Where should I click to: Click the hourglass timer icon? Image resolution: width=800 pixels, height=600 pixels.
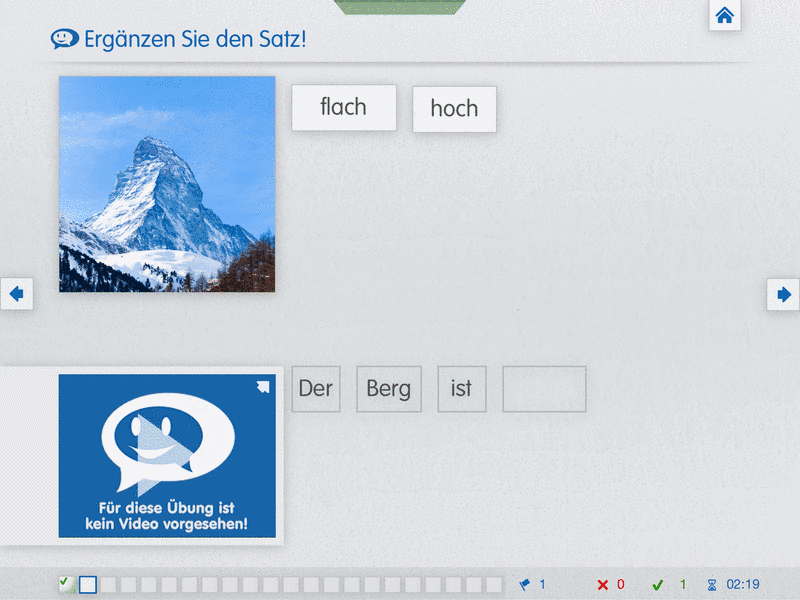pyautogui.click(x=712, y=585)
